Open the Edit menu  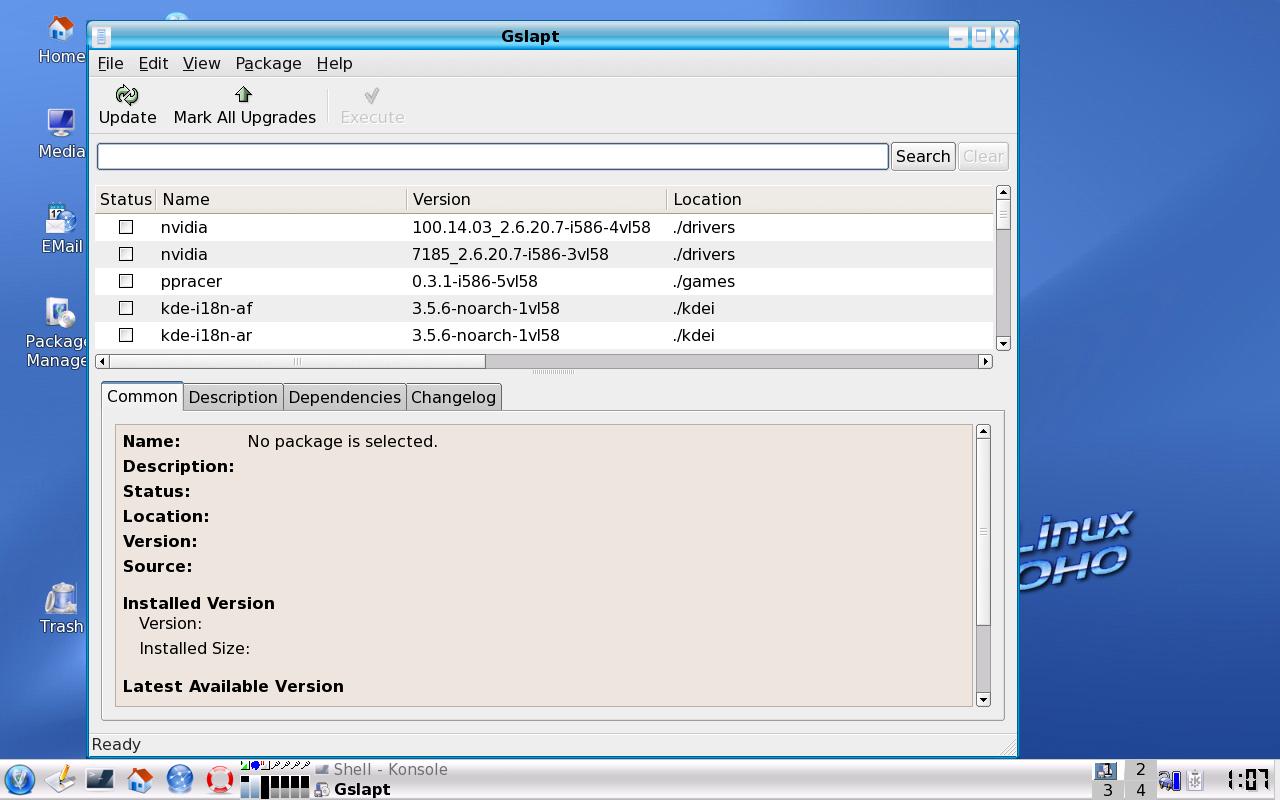click(x=153, y=63)
